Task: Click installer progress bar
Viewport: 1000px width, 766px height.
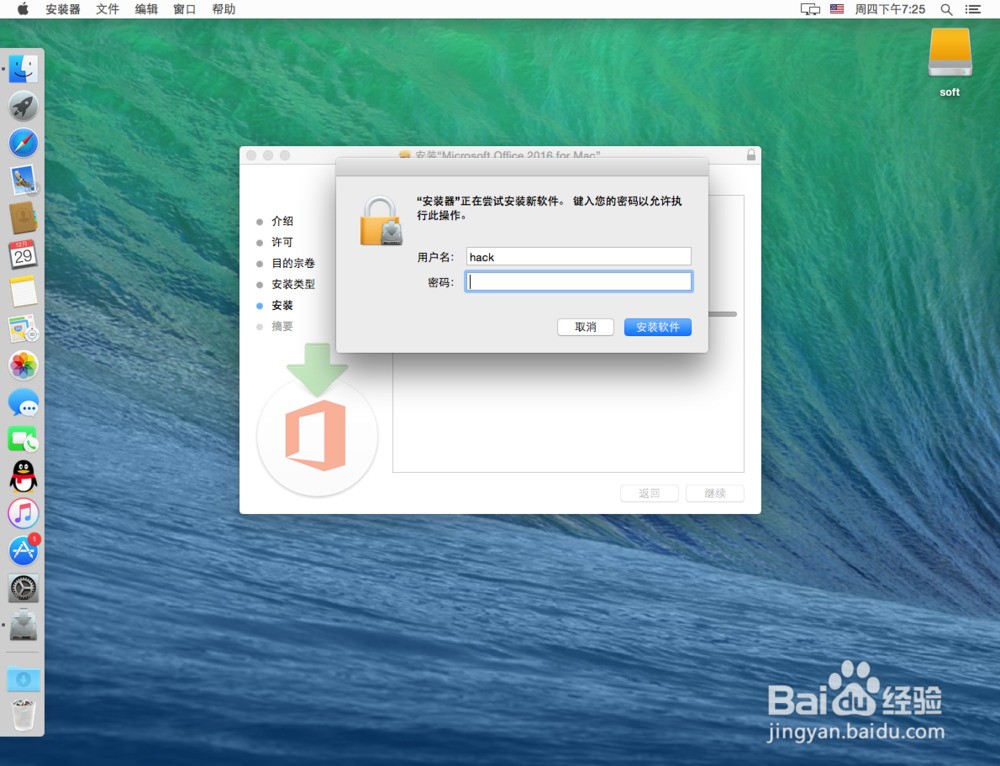Action: coord(723,314)
